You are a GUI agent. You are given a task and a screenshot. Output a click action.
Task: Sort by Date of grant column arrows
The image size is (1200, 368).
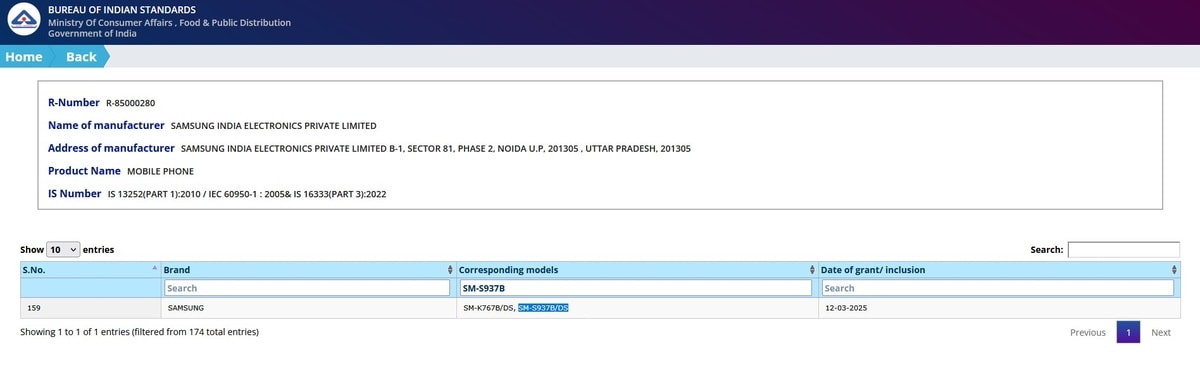[x=1174, y=270]
